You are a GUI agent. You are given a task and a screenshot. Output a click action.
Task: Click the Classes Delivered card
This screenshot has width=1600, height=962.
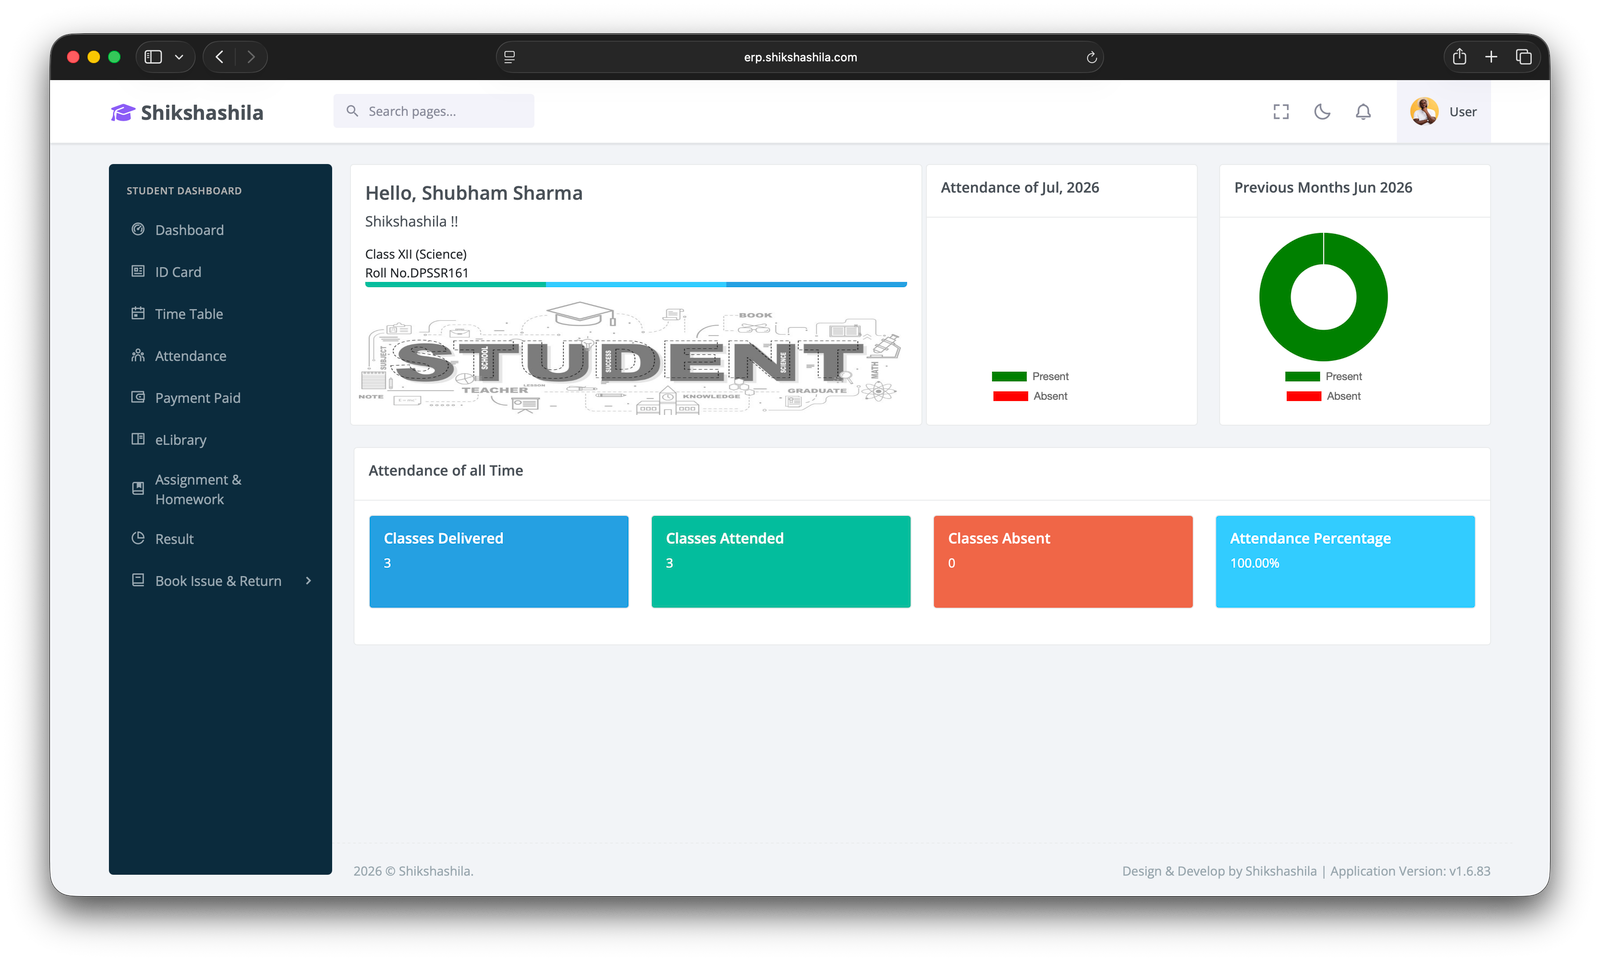[x=499, y=562]
